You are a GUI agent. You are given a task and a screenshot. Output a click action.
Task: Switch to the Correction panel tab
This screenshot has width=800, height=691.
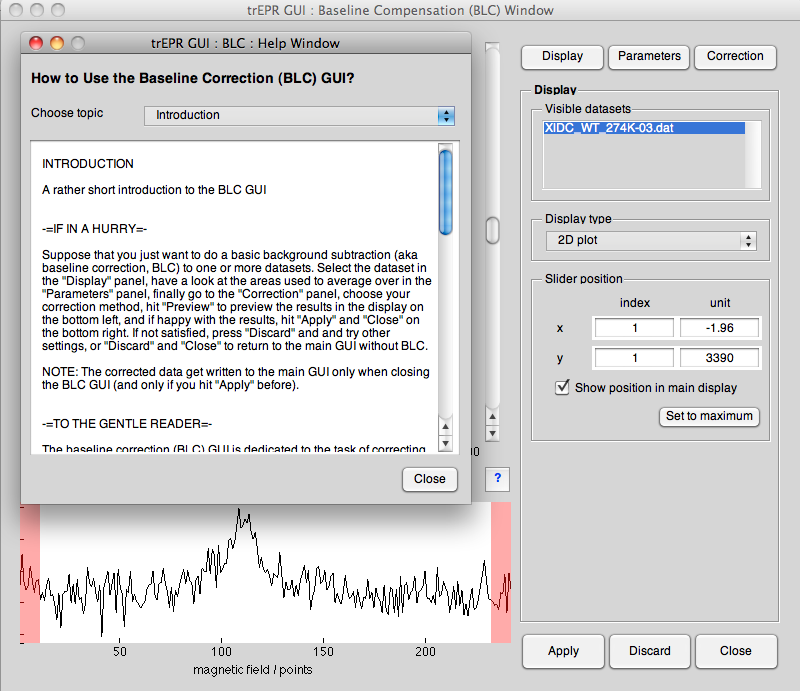click(735, 57)
